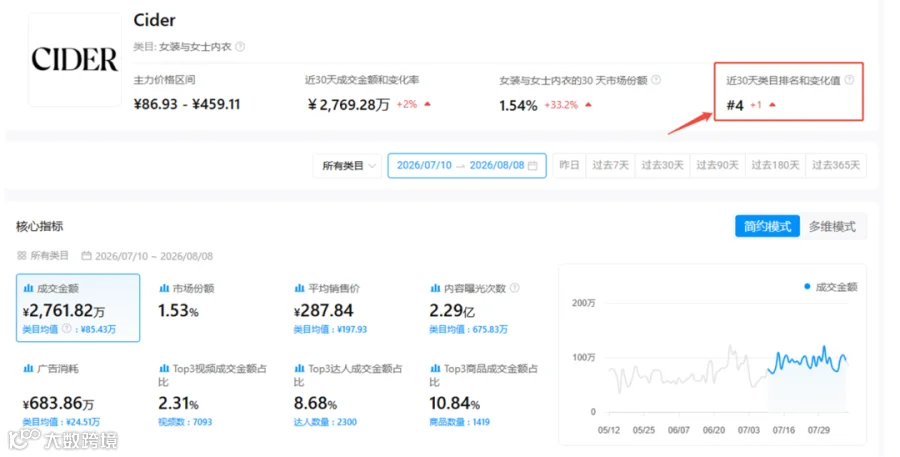Screen dimensions: 900x457
Task: Open help icon next to 女装与女士内衣 category
Action: point(240,47)
